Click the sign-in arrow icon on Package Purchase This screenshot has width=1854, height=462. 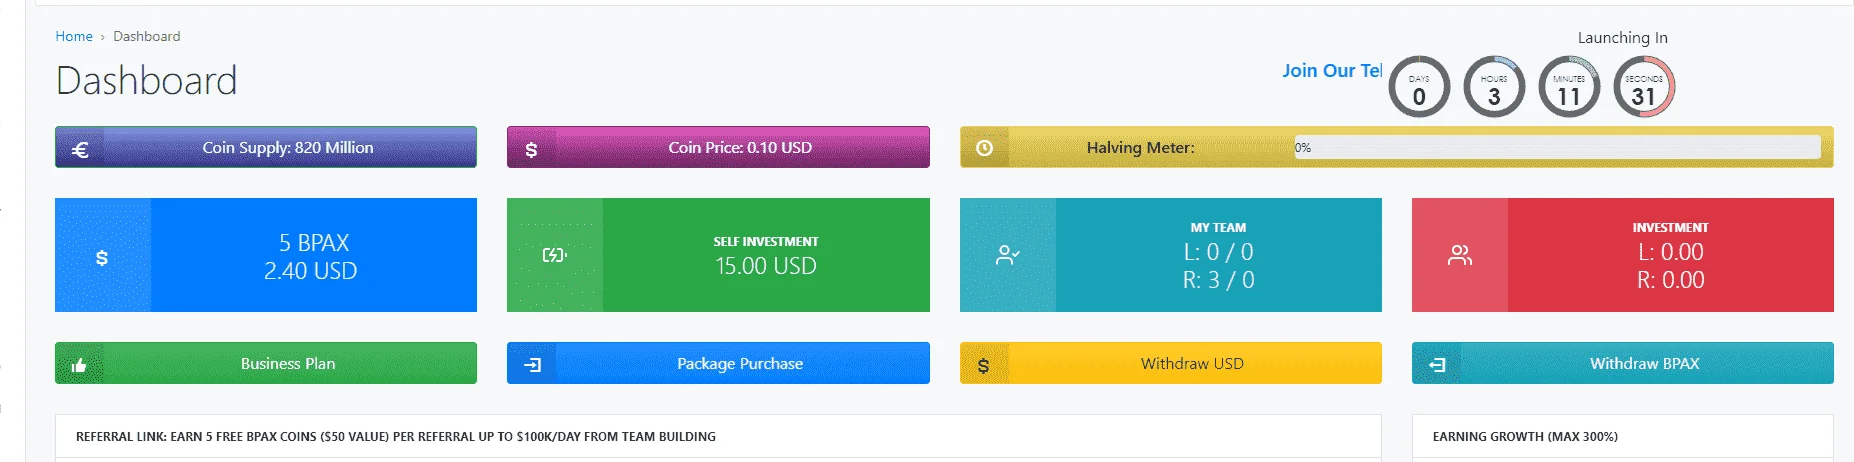point(533,364)
